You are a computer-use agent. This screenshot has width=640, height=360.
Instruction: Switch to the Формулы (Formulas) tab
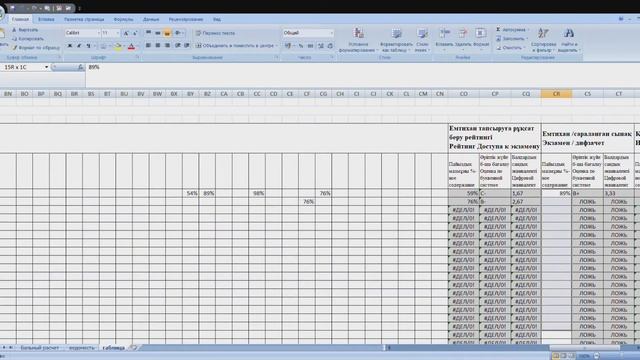(123, 19)
